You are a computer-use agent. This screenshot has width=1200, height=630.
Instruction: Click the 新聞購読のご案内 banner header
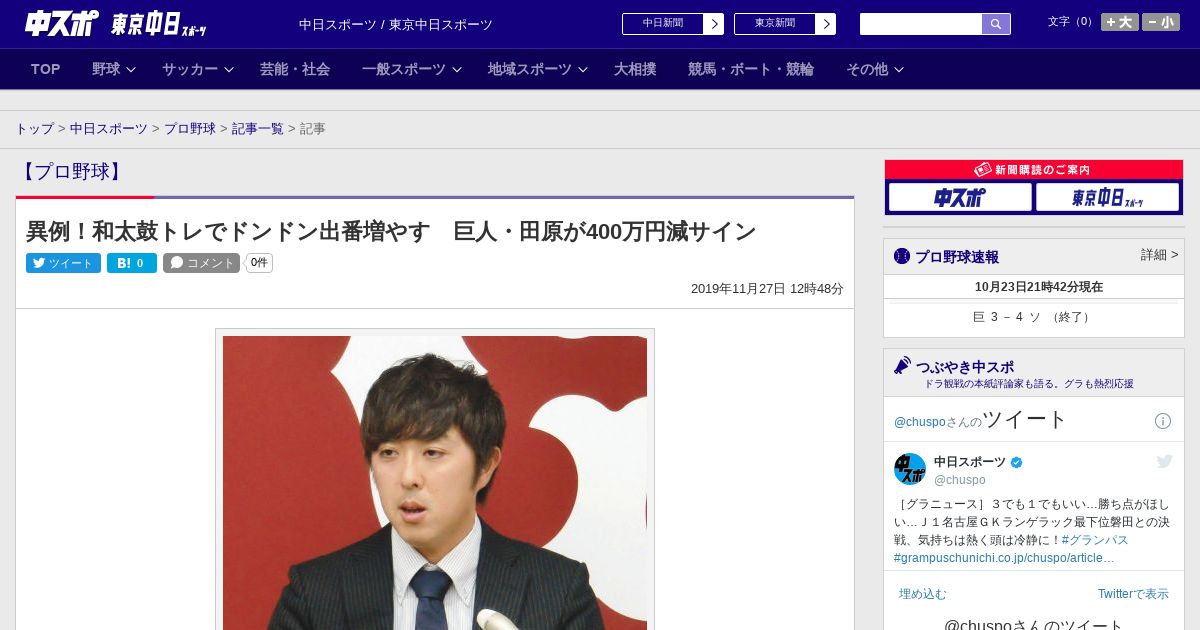pos(1034,170)
